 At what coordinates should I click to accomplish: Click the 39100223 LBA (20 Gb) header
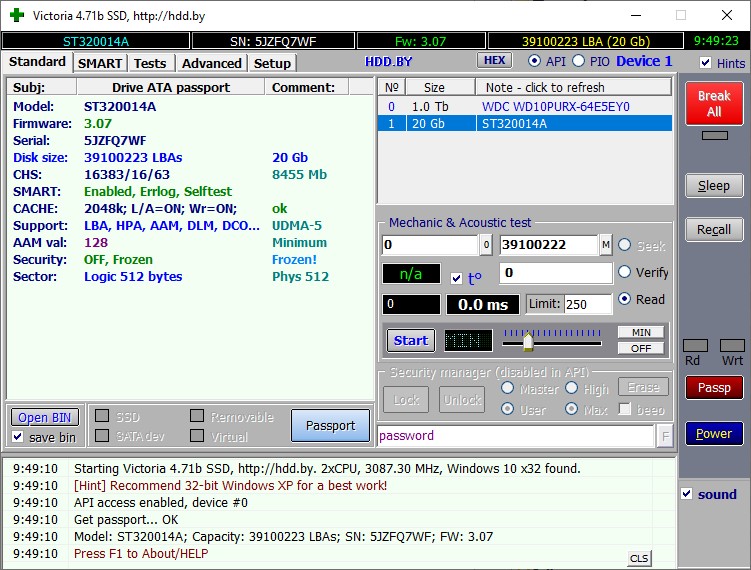pos(586,41)
